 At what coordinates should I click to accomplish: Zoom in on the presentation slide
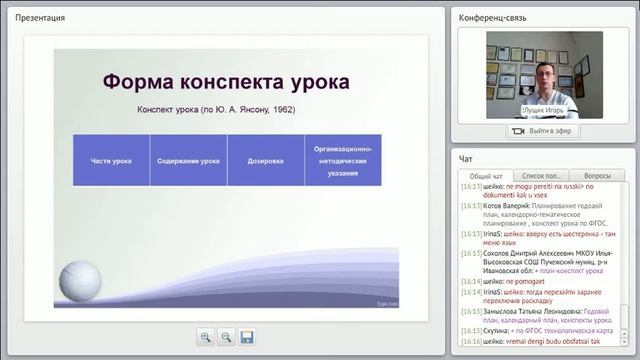tap(205, 337)
